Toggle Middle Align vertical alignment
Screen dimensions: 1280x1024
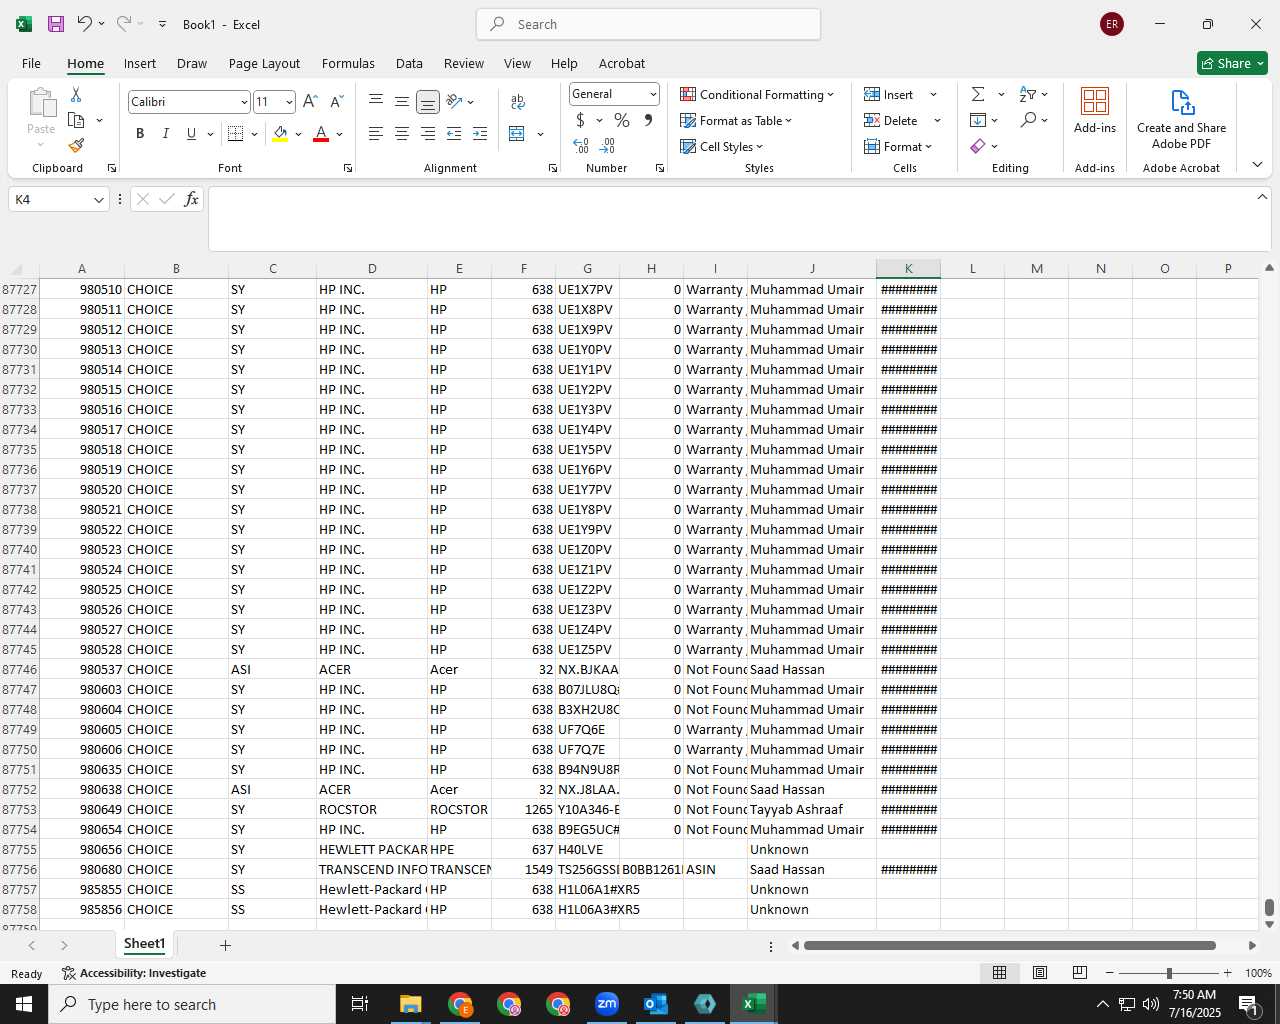402,102
